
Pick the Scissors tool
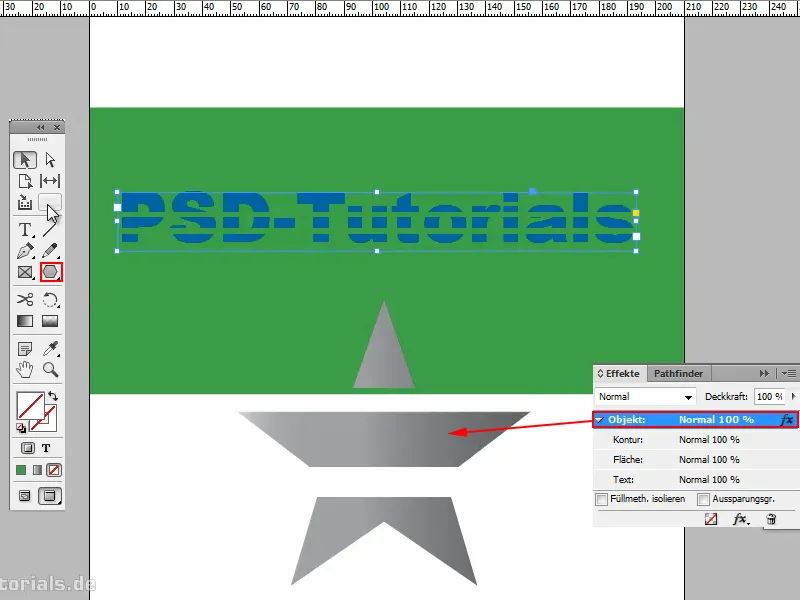coord(24,299)
